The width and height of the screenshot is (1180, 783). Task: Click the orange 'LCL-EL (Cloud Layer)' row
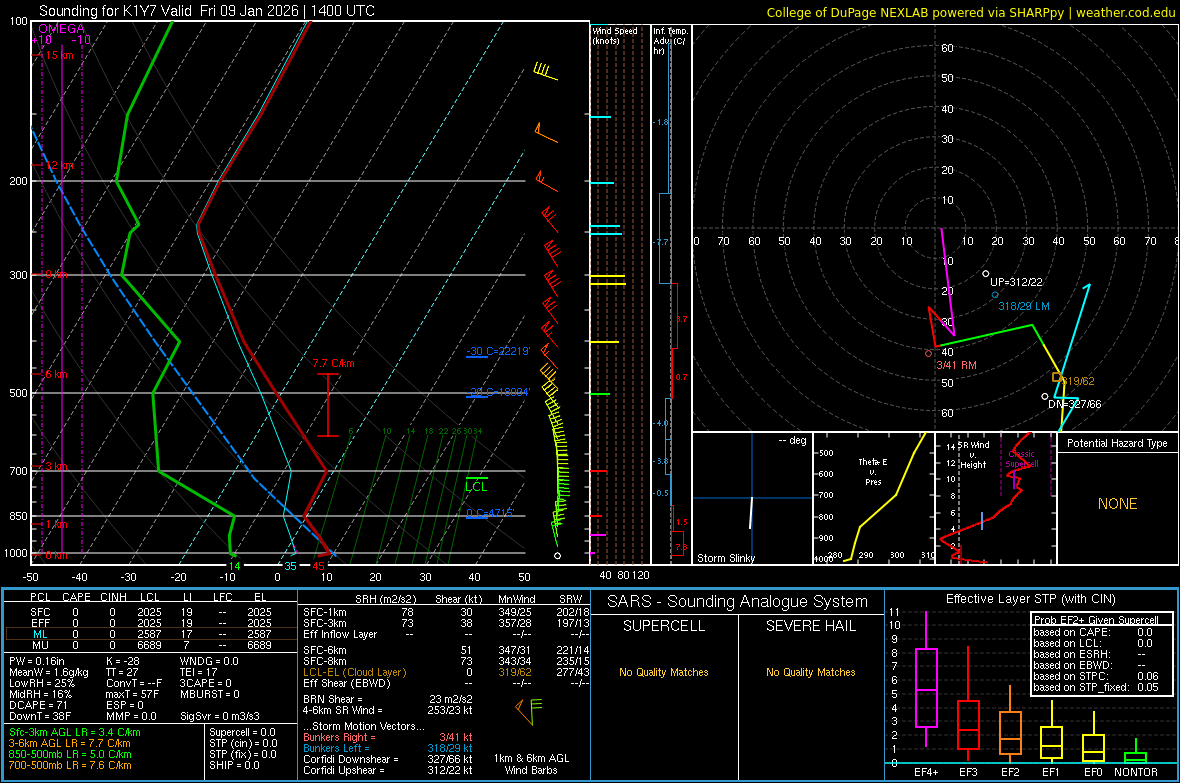pyautogui.click(x=446, y=672)
